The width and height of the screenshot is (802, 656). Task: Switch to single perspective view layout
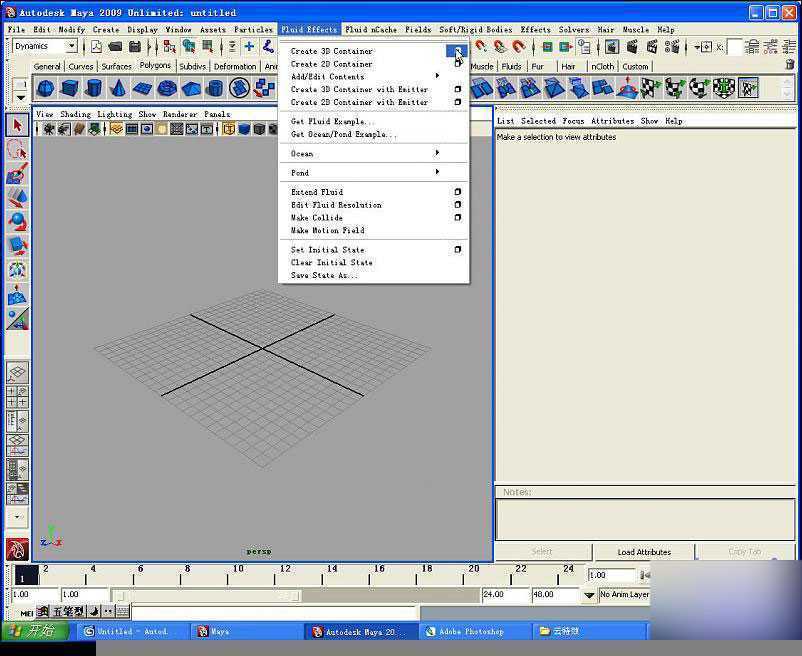click(17, 373)
